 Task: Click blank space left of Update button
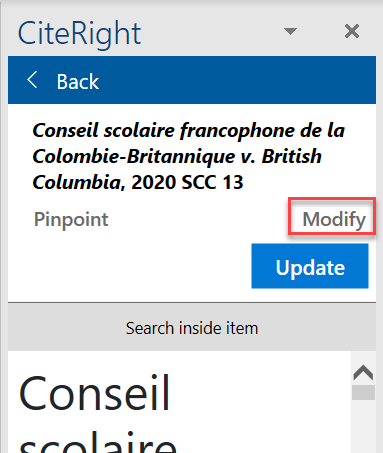click(x=130, y=266)
